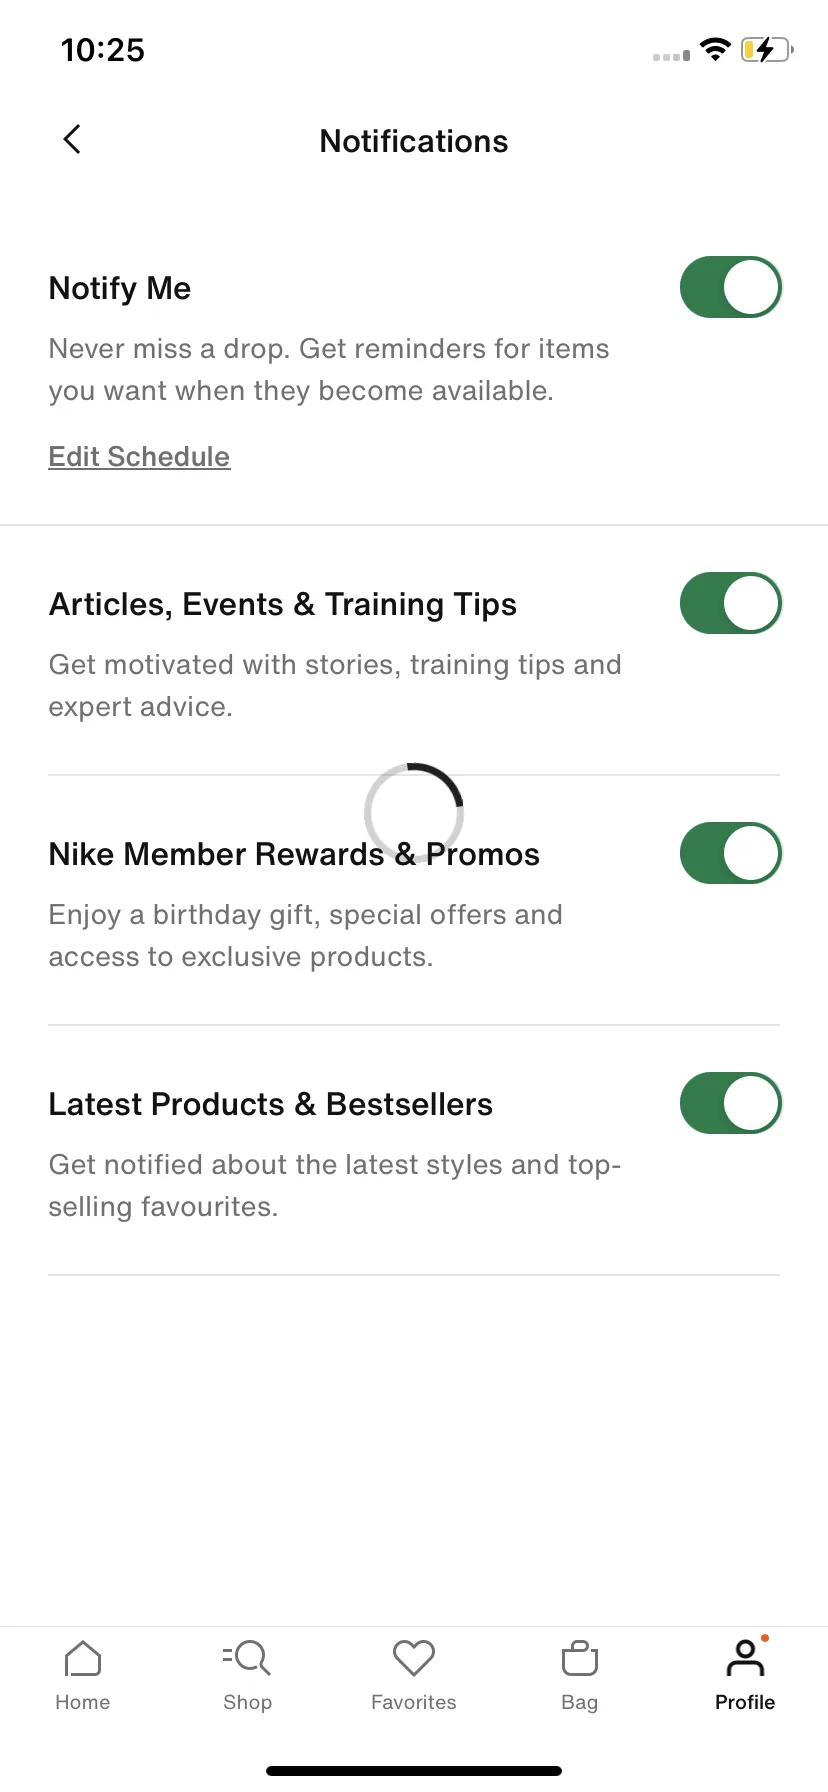Screen dimensions: 828x1792
Task: Tap the home indicator bar
Action: click(414, 1771)
